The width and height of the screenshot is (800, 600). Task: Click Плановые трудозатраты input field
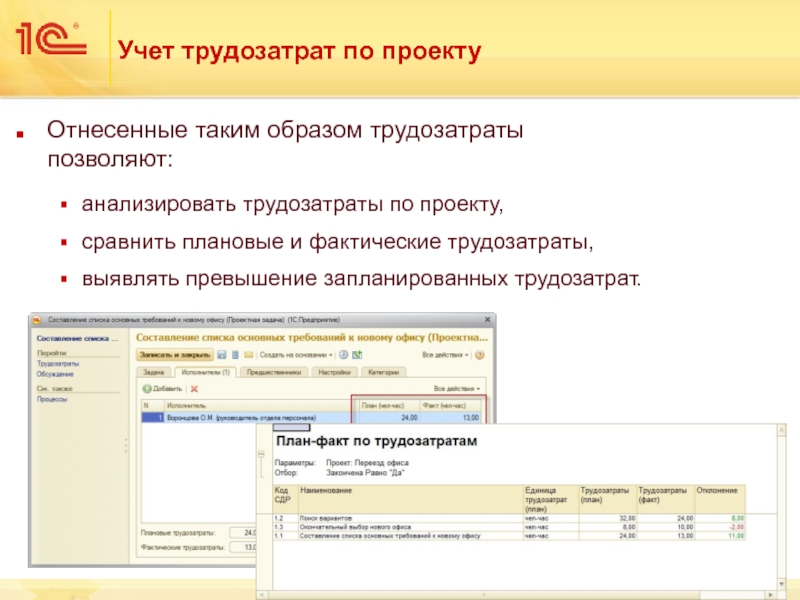point(243,533)
